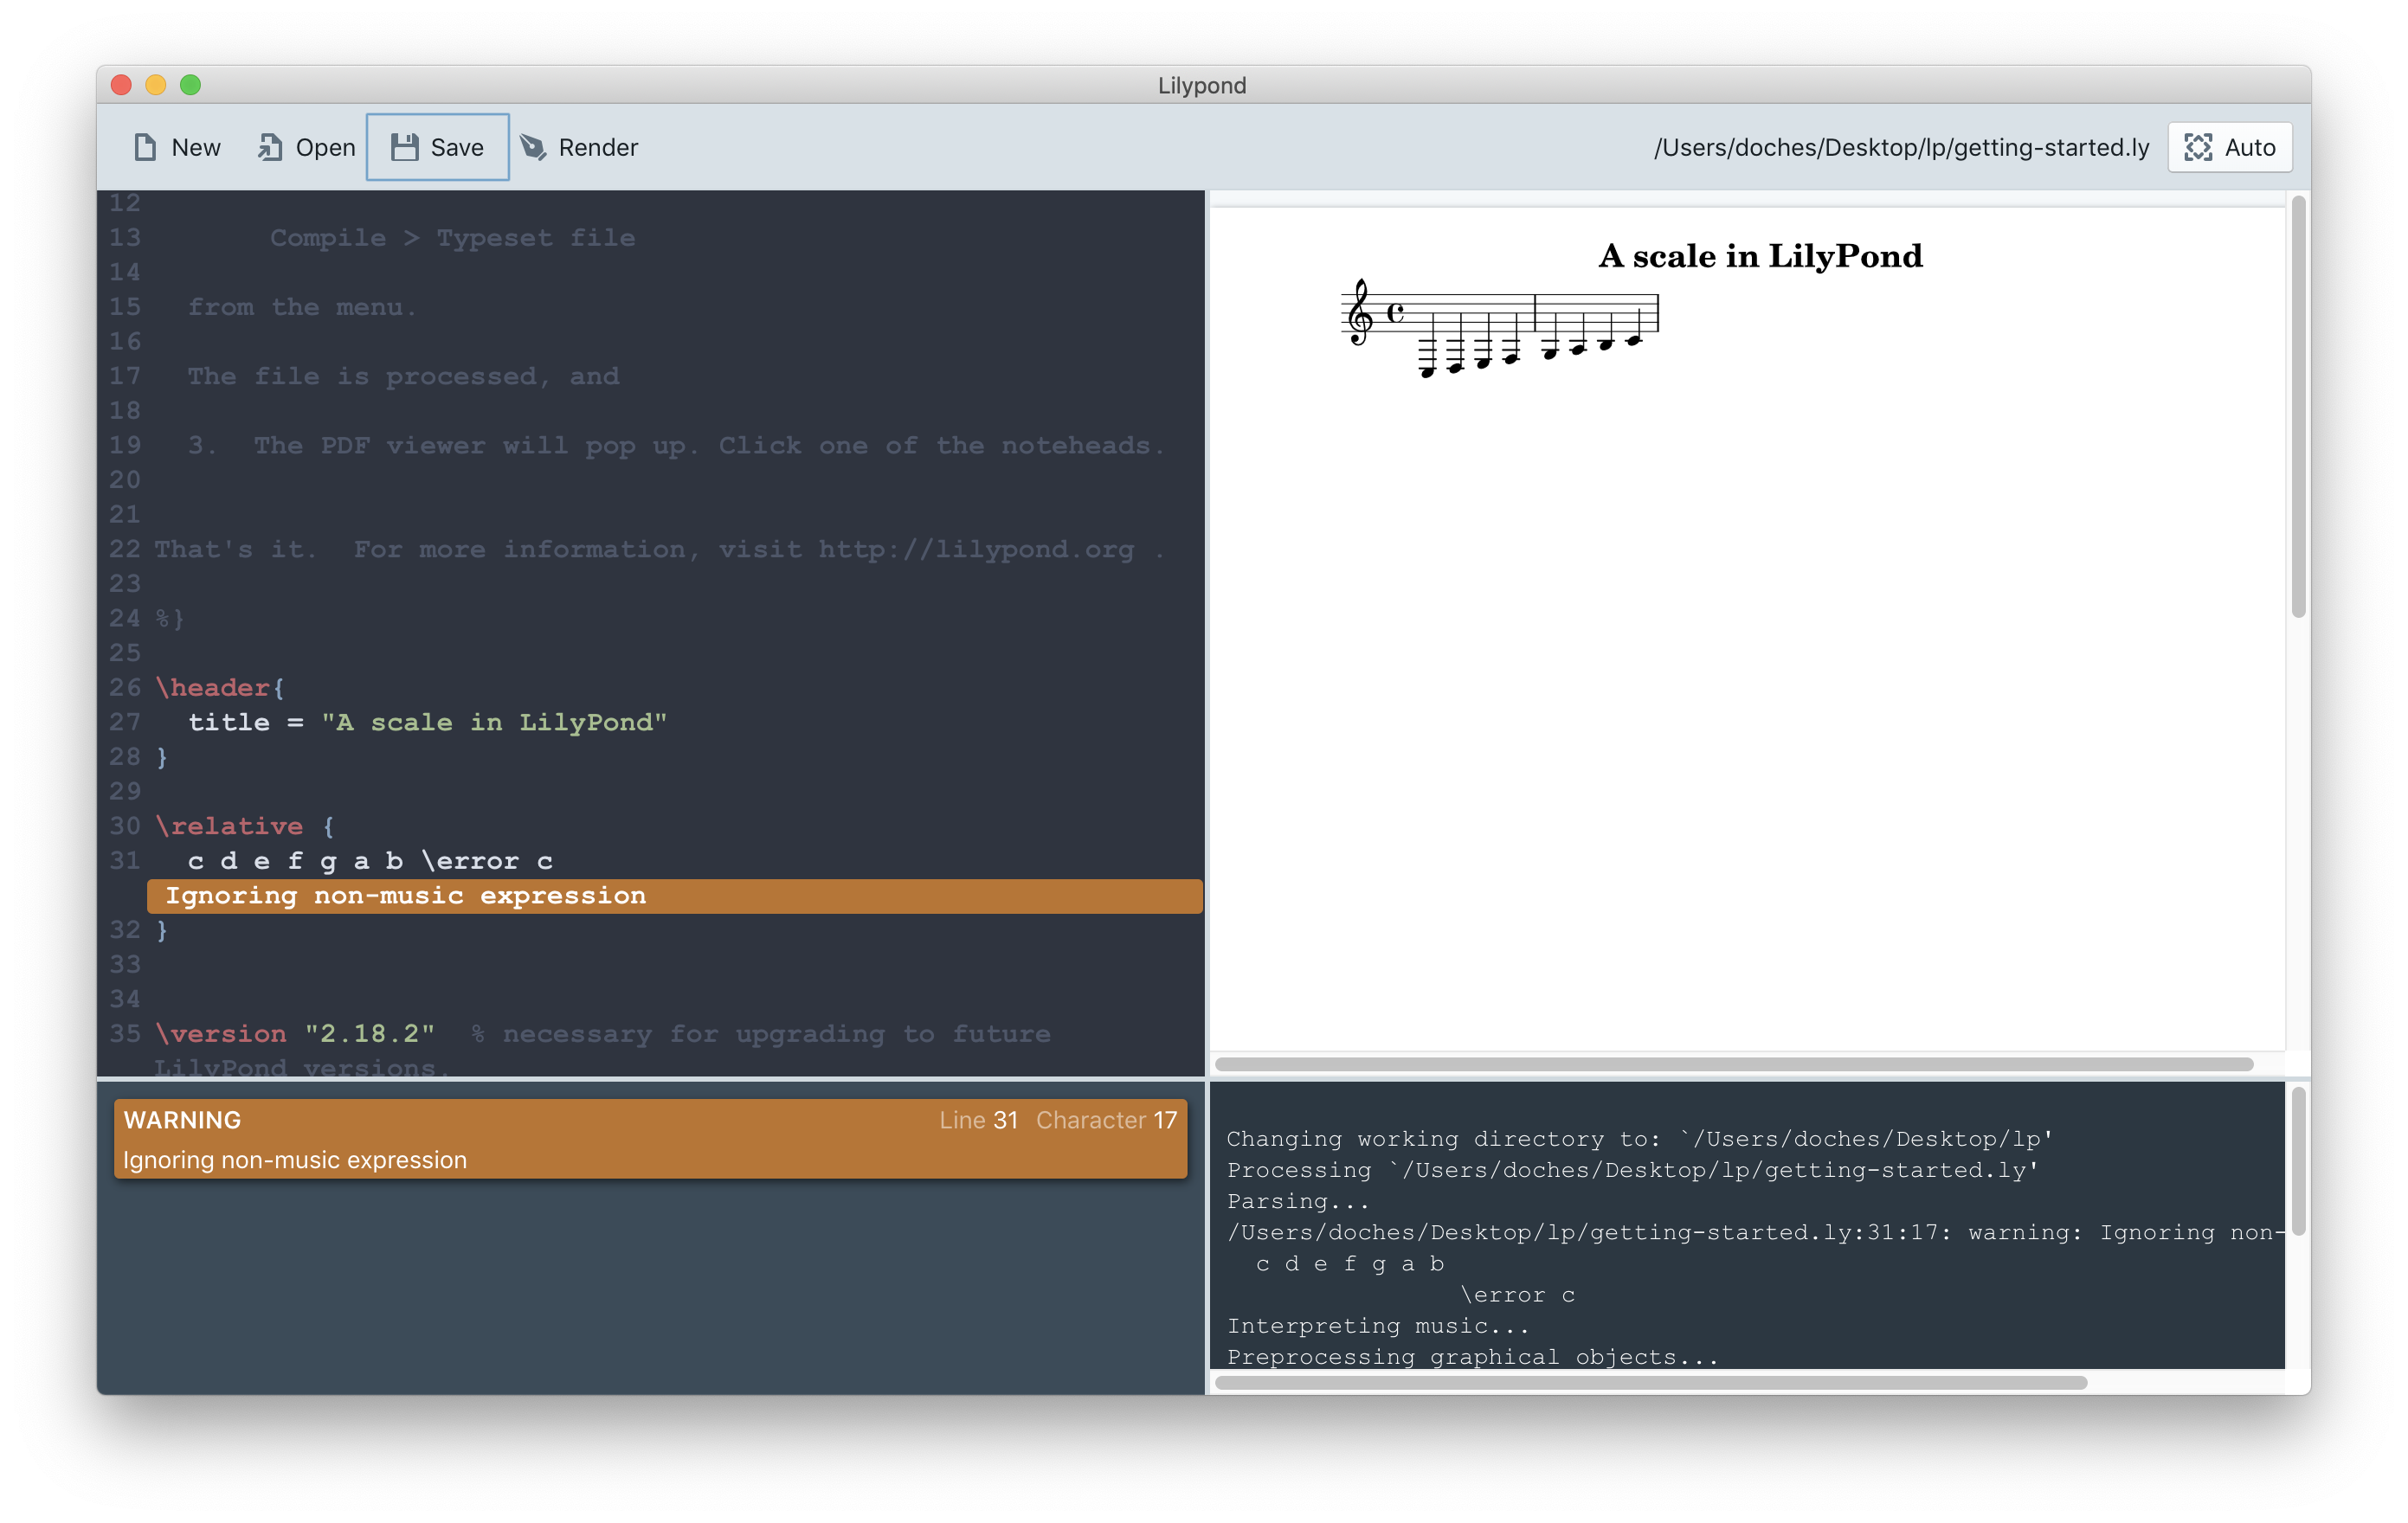Click the Render pen icon
The image size is (2408, 1523).
(533, 147)
